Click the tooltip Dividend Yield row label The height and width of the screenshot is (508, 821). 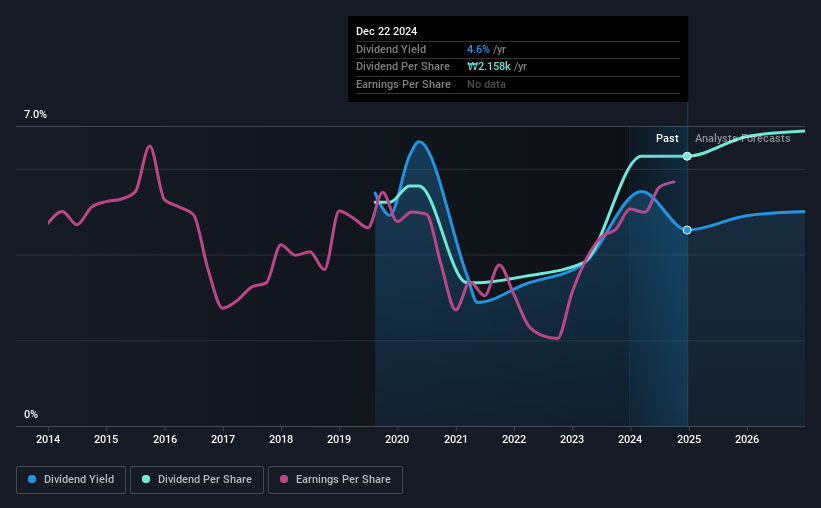(x=391, y=49)
